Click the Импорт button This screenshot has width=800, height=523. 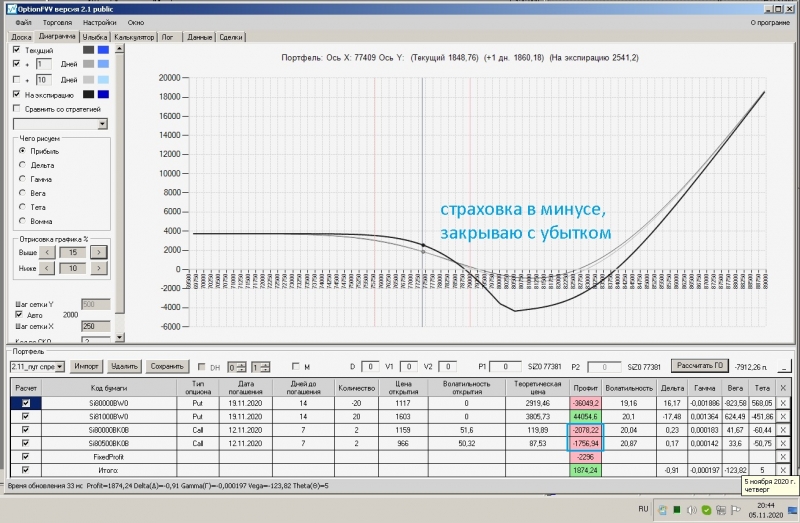[86, 366]
